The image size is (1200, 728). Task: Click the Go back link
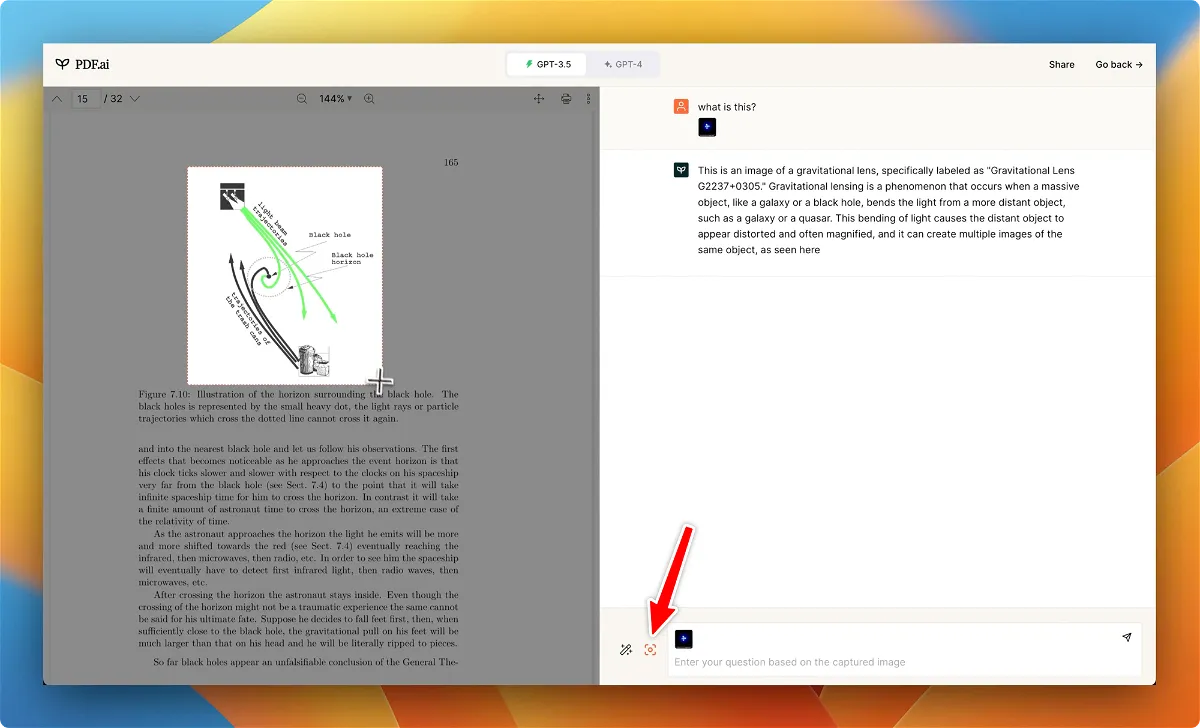1118,64
